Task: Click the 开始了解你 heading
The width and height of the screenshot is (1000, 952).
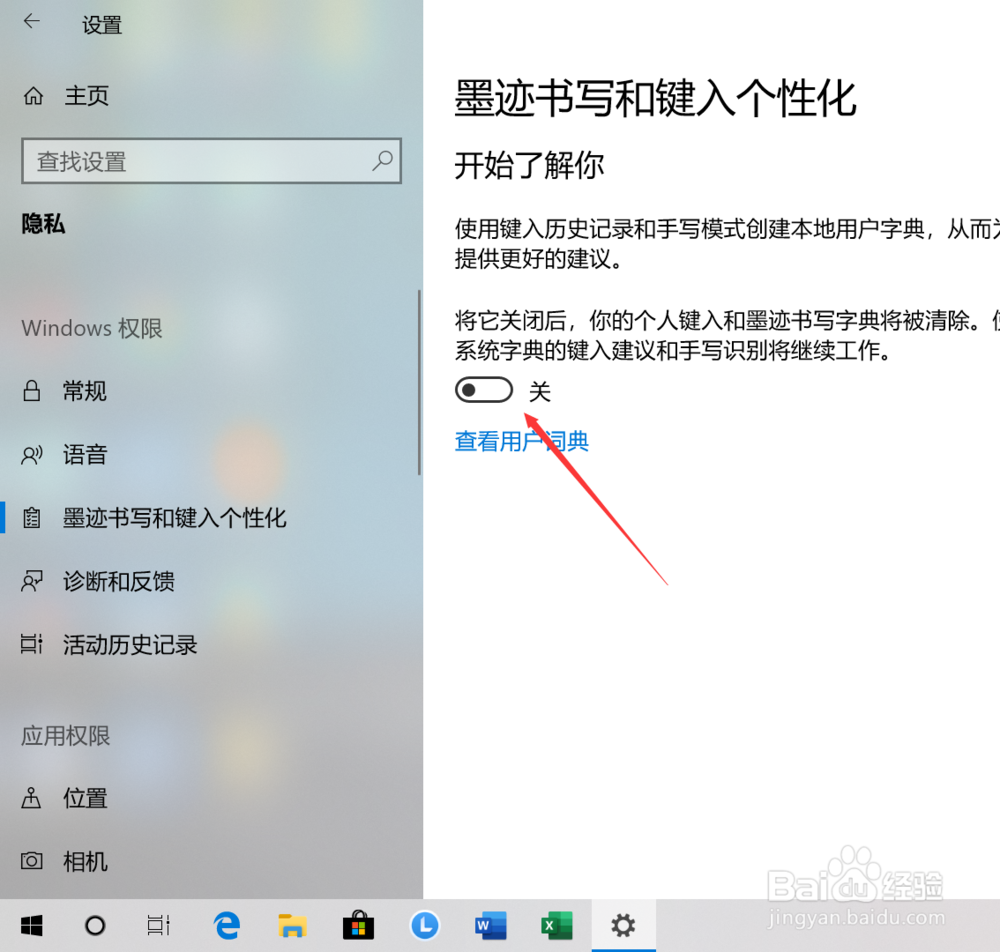Action: (x=529, y=166)
